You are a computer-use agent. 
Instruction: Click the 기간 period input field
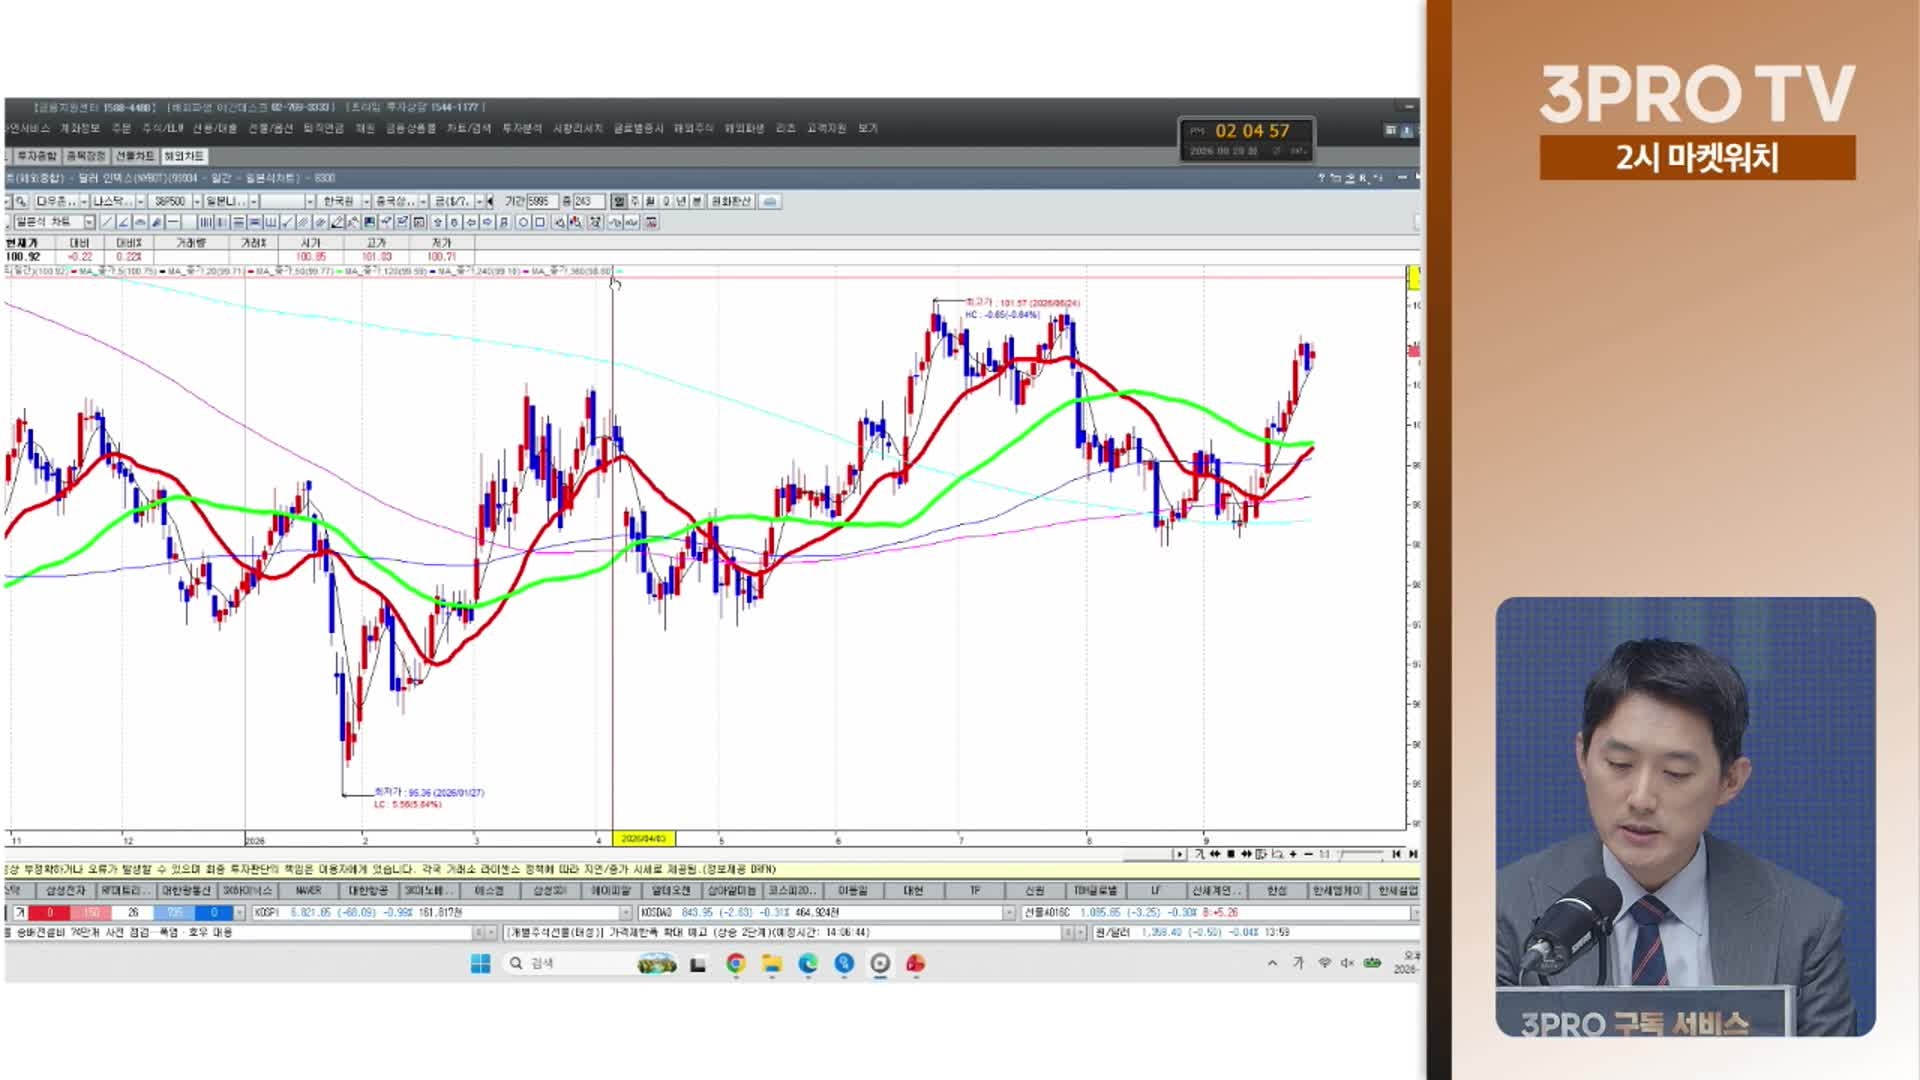[x=542, y=201]
